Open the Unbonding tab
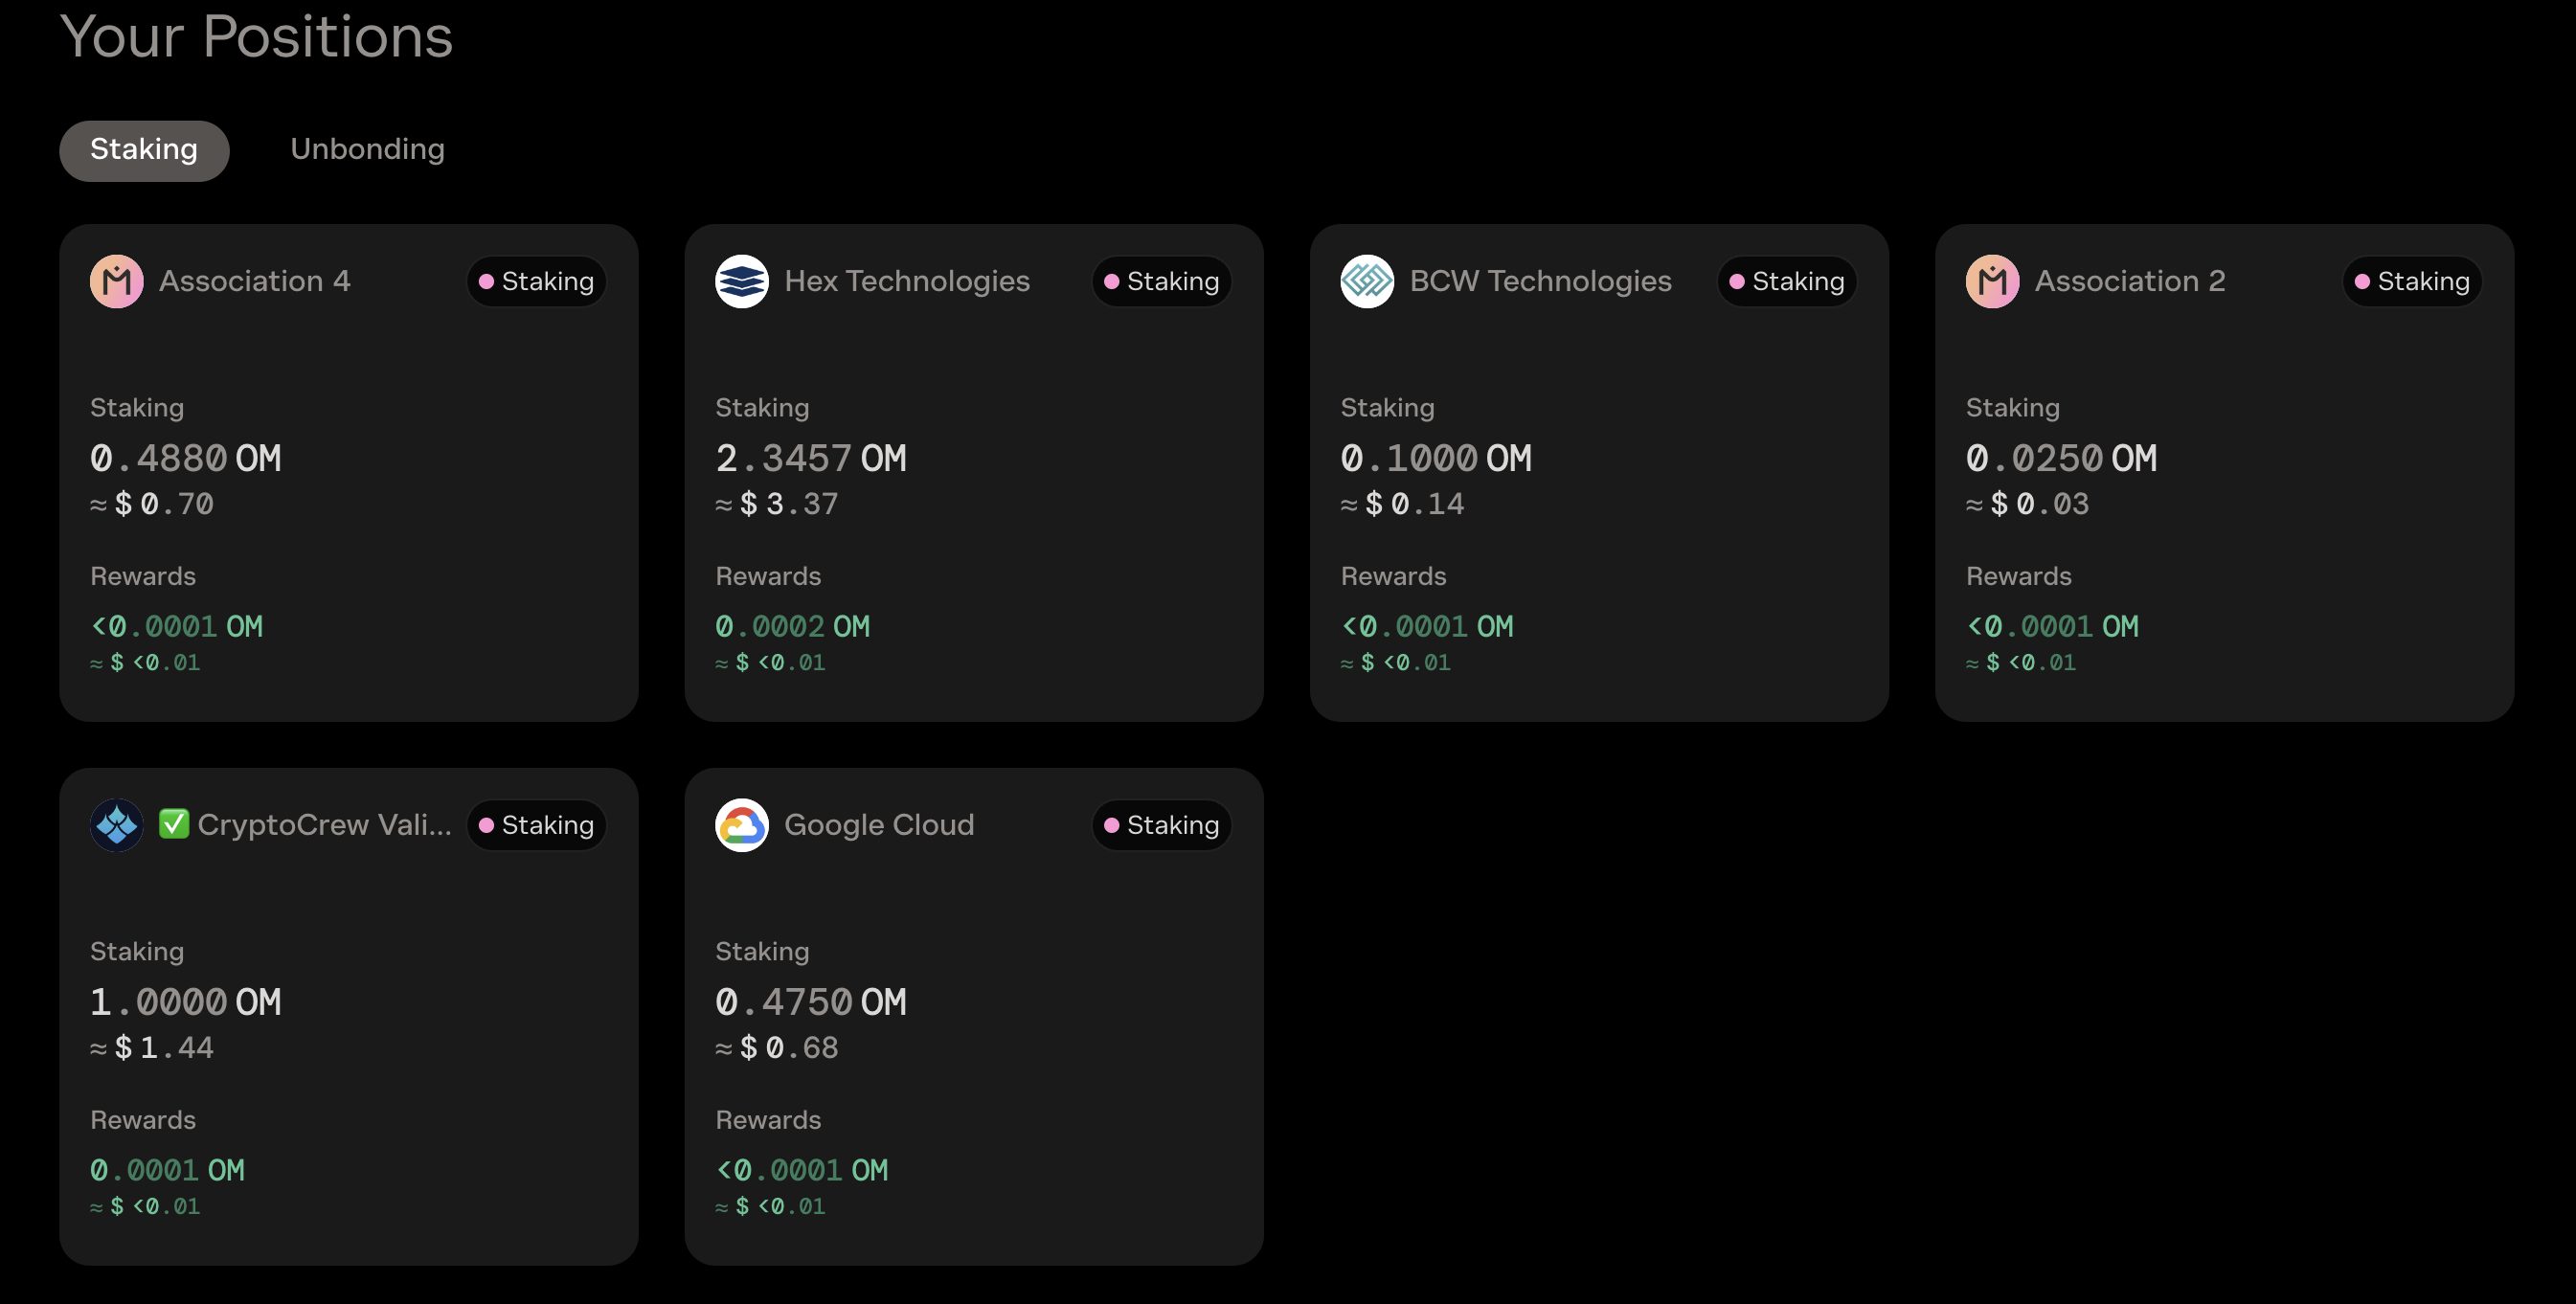Screen dimensions: 2576x1304 click(367, 150)
